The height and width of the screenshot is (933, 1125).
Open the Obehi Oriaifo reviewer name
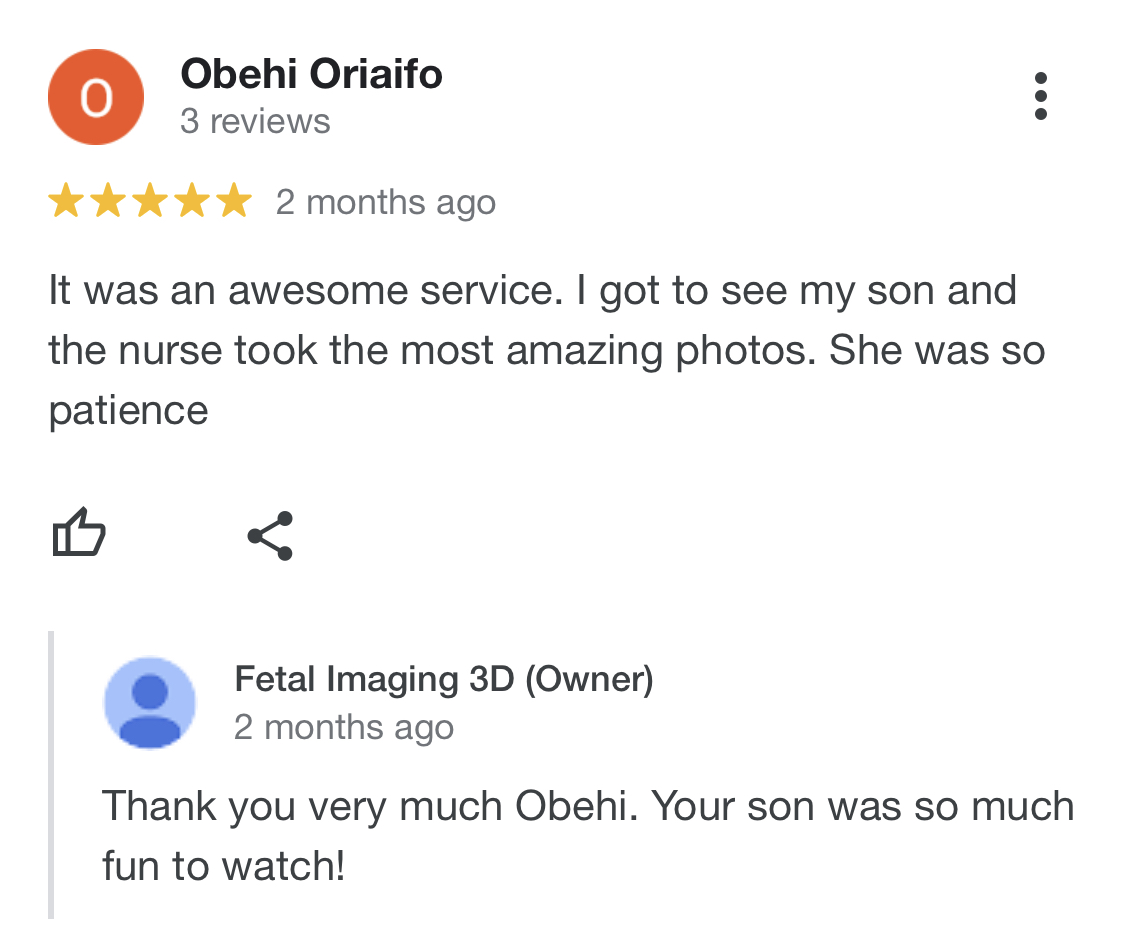coord(311,74)
